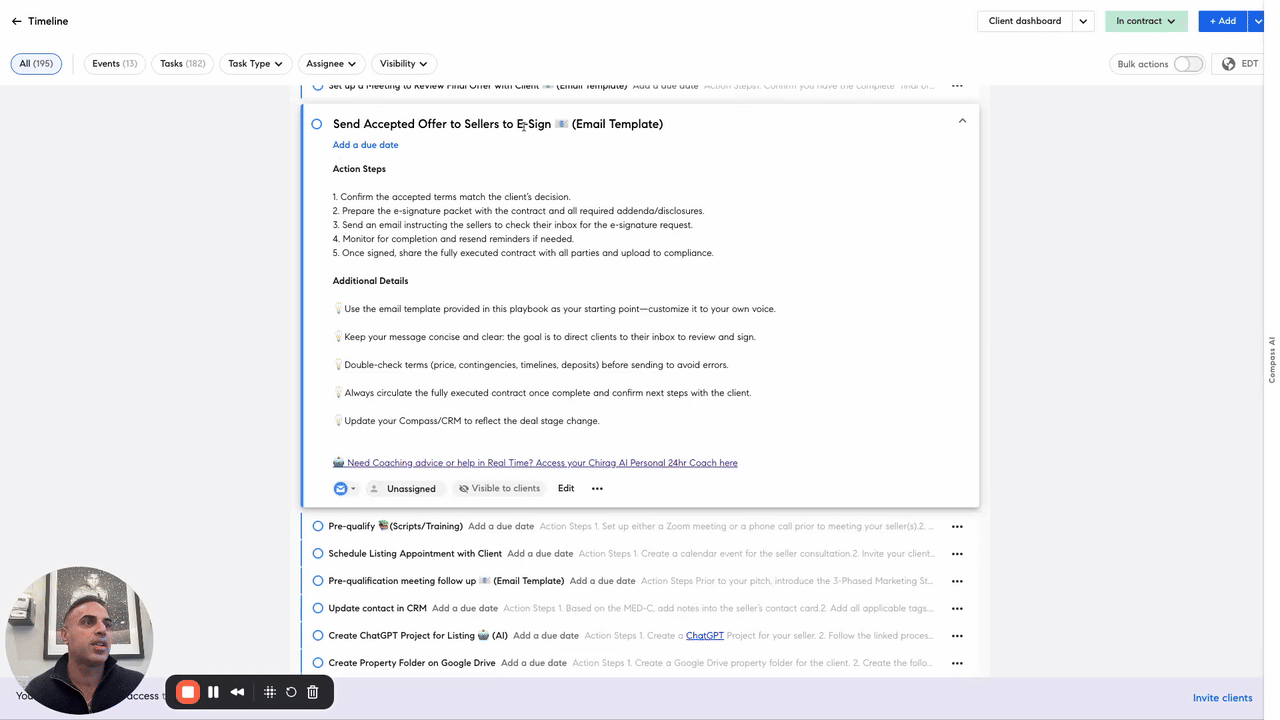Check off the Update contact in CRM task

click(x=317, y=608)
